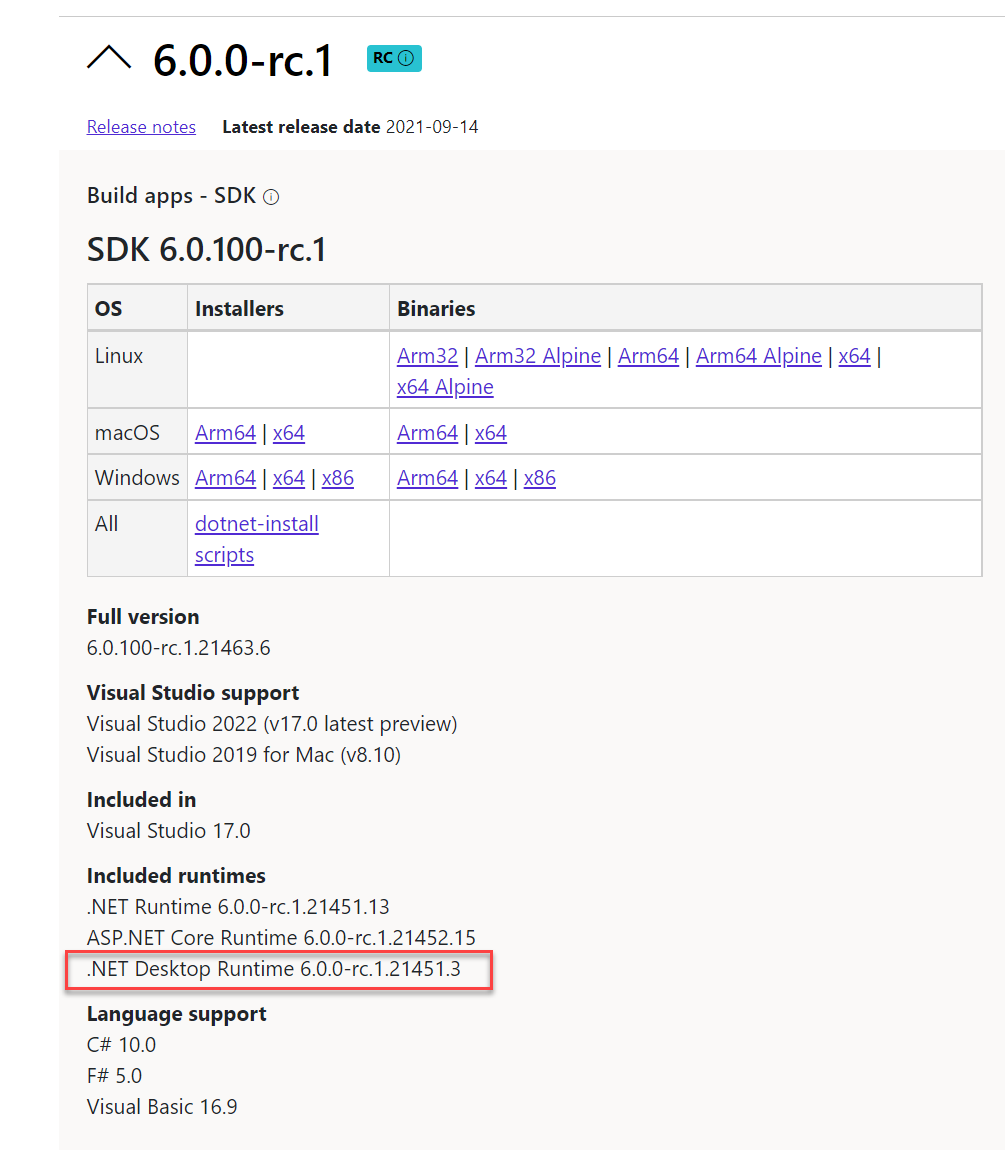Image resolution: width=1005 pixels, height=1150 pixels.
Task: Click .NET Desktop Runtime 6.0.0-rc.1.21451.3 text
Action: coord(274,969)
